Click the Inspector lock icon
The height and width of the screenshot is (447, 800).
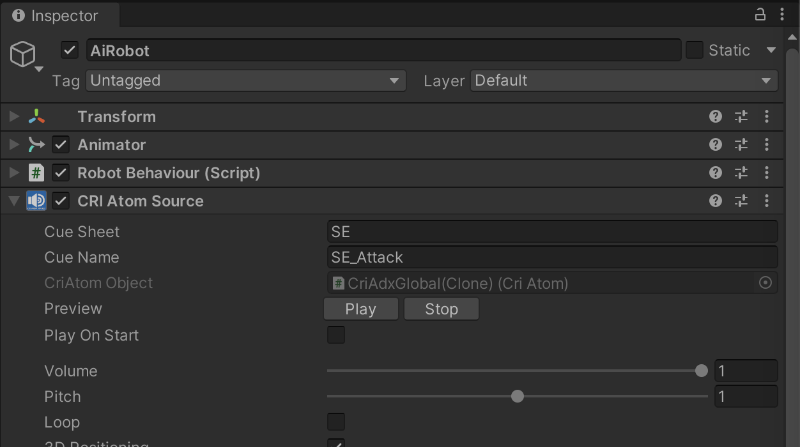[x=759, y=15]
